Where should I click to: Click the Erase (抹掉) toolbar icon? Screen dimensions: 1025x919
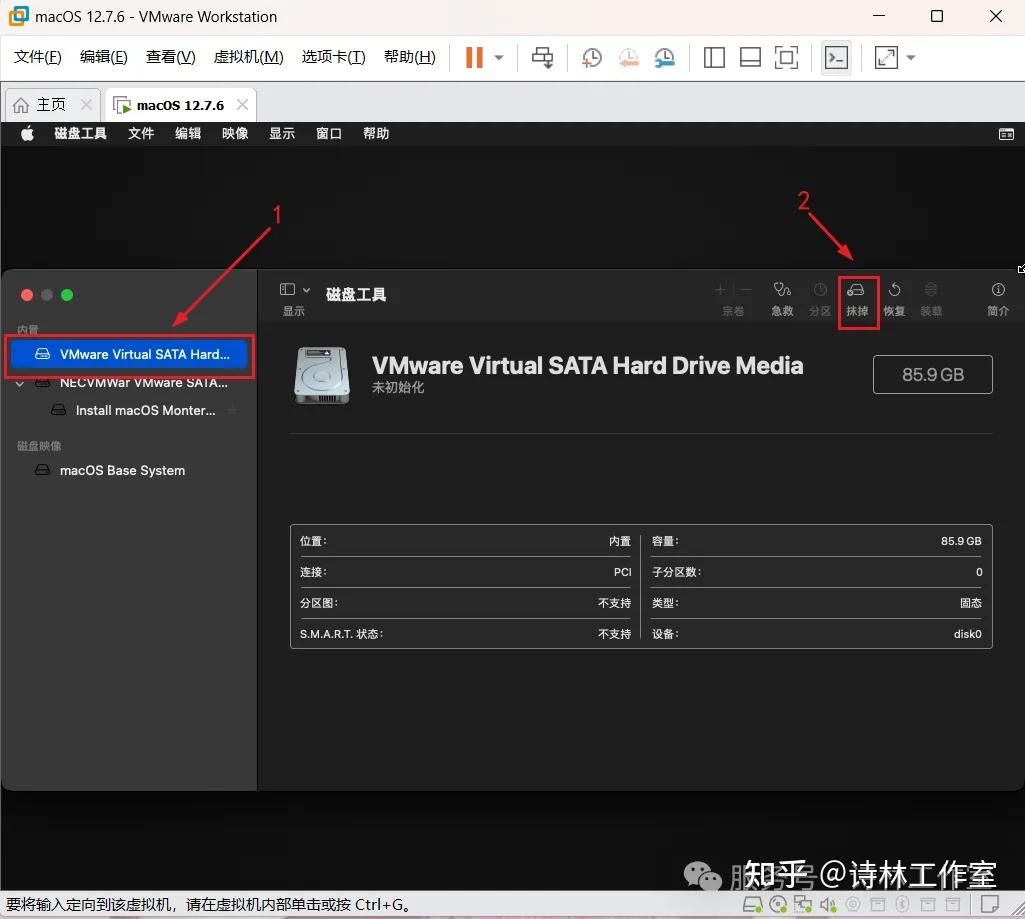pos(856,290)
